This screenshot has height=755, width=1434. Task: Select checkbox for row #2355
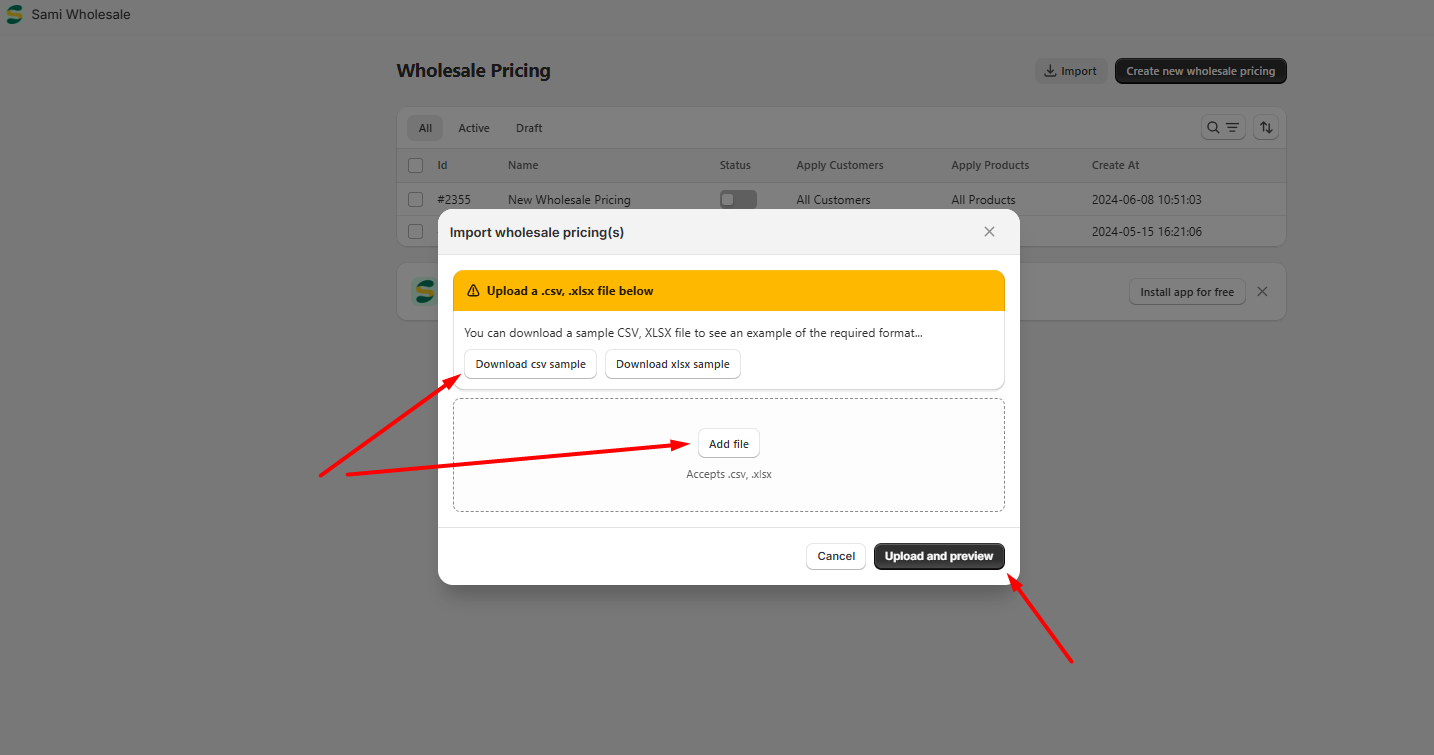pyautogui.click(x=416, y=200)
